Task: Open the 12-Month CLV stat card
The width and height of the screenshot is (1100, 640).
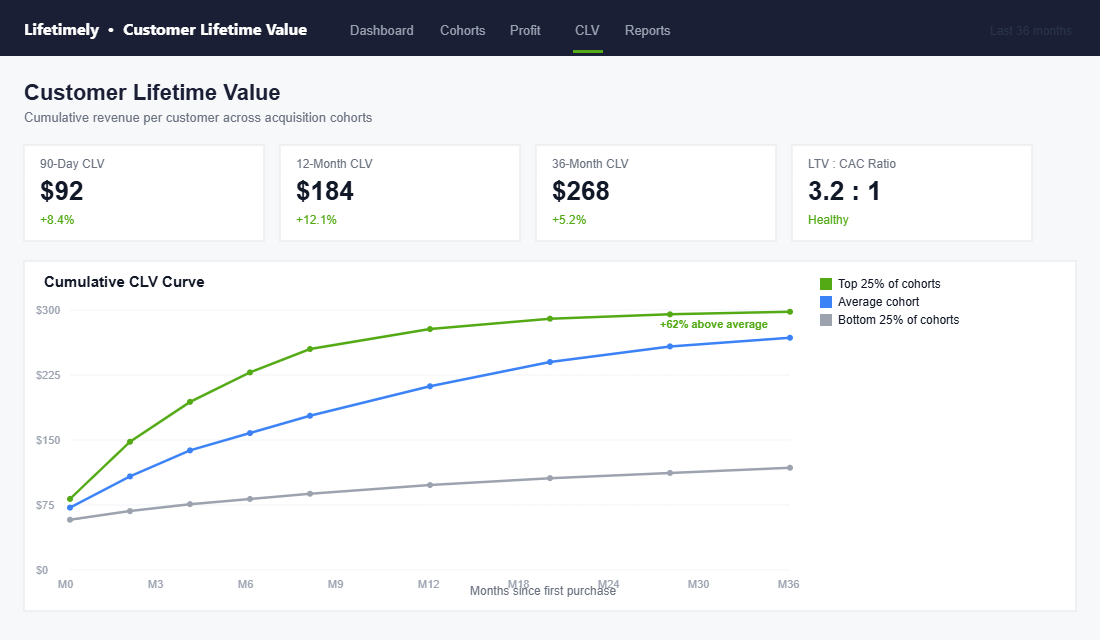Action: 400,192
